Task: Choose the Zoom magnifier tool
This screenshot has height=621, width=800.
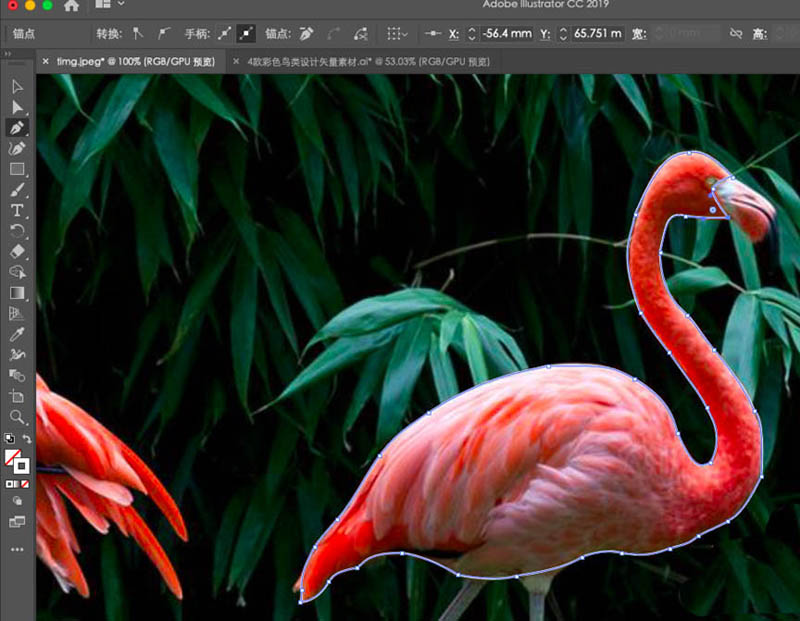Action: [17, 416]
